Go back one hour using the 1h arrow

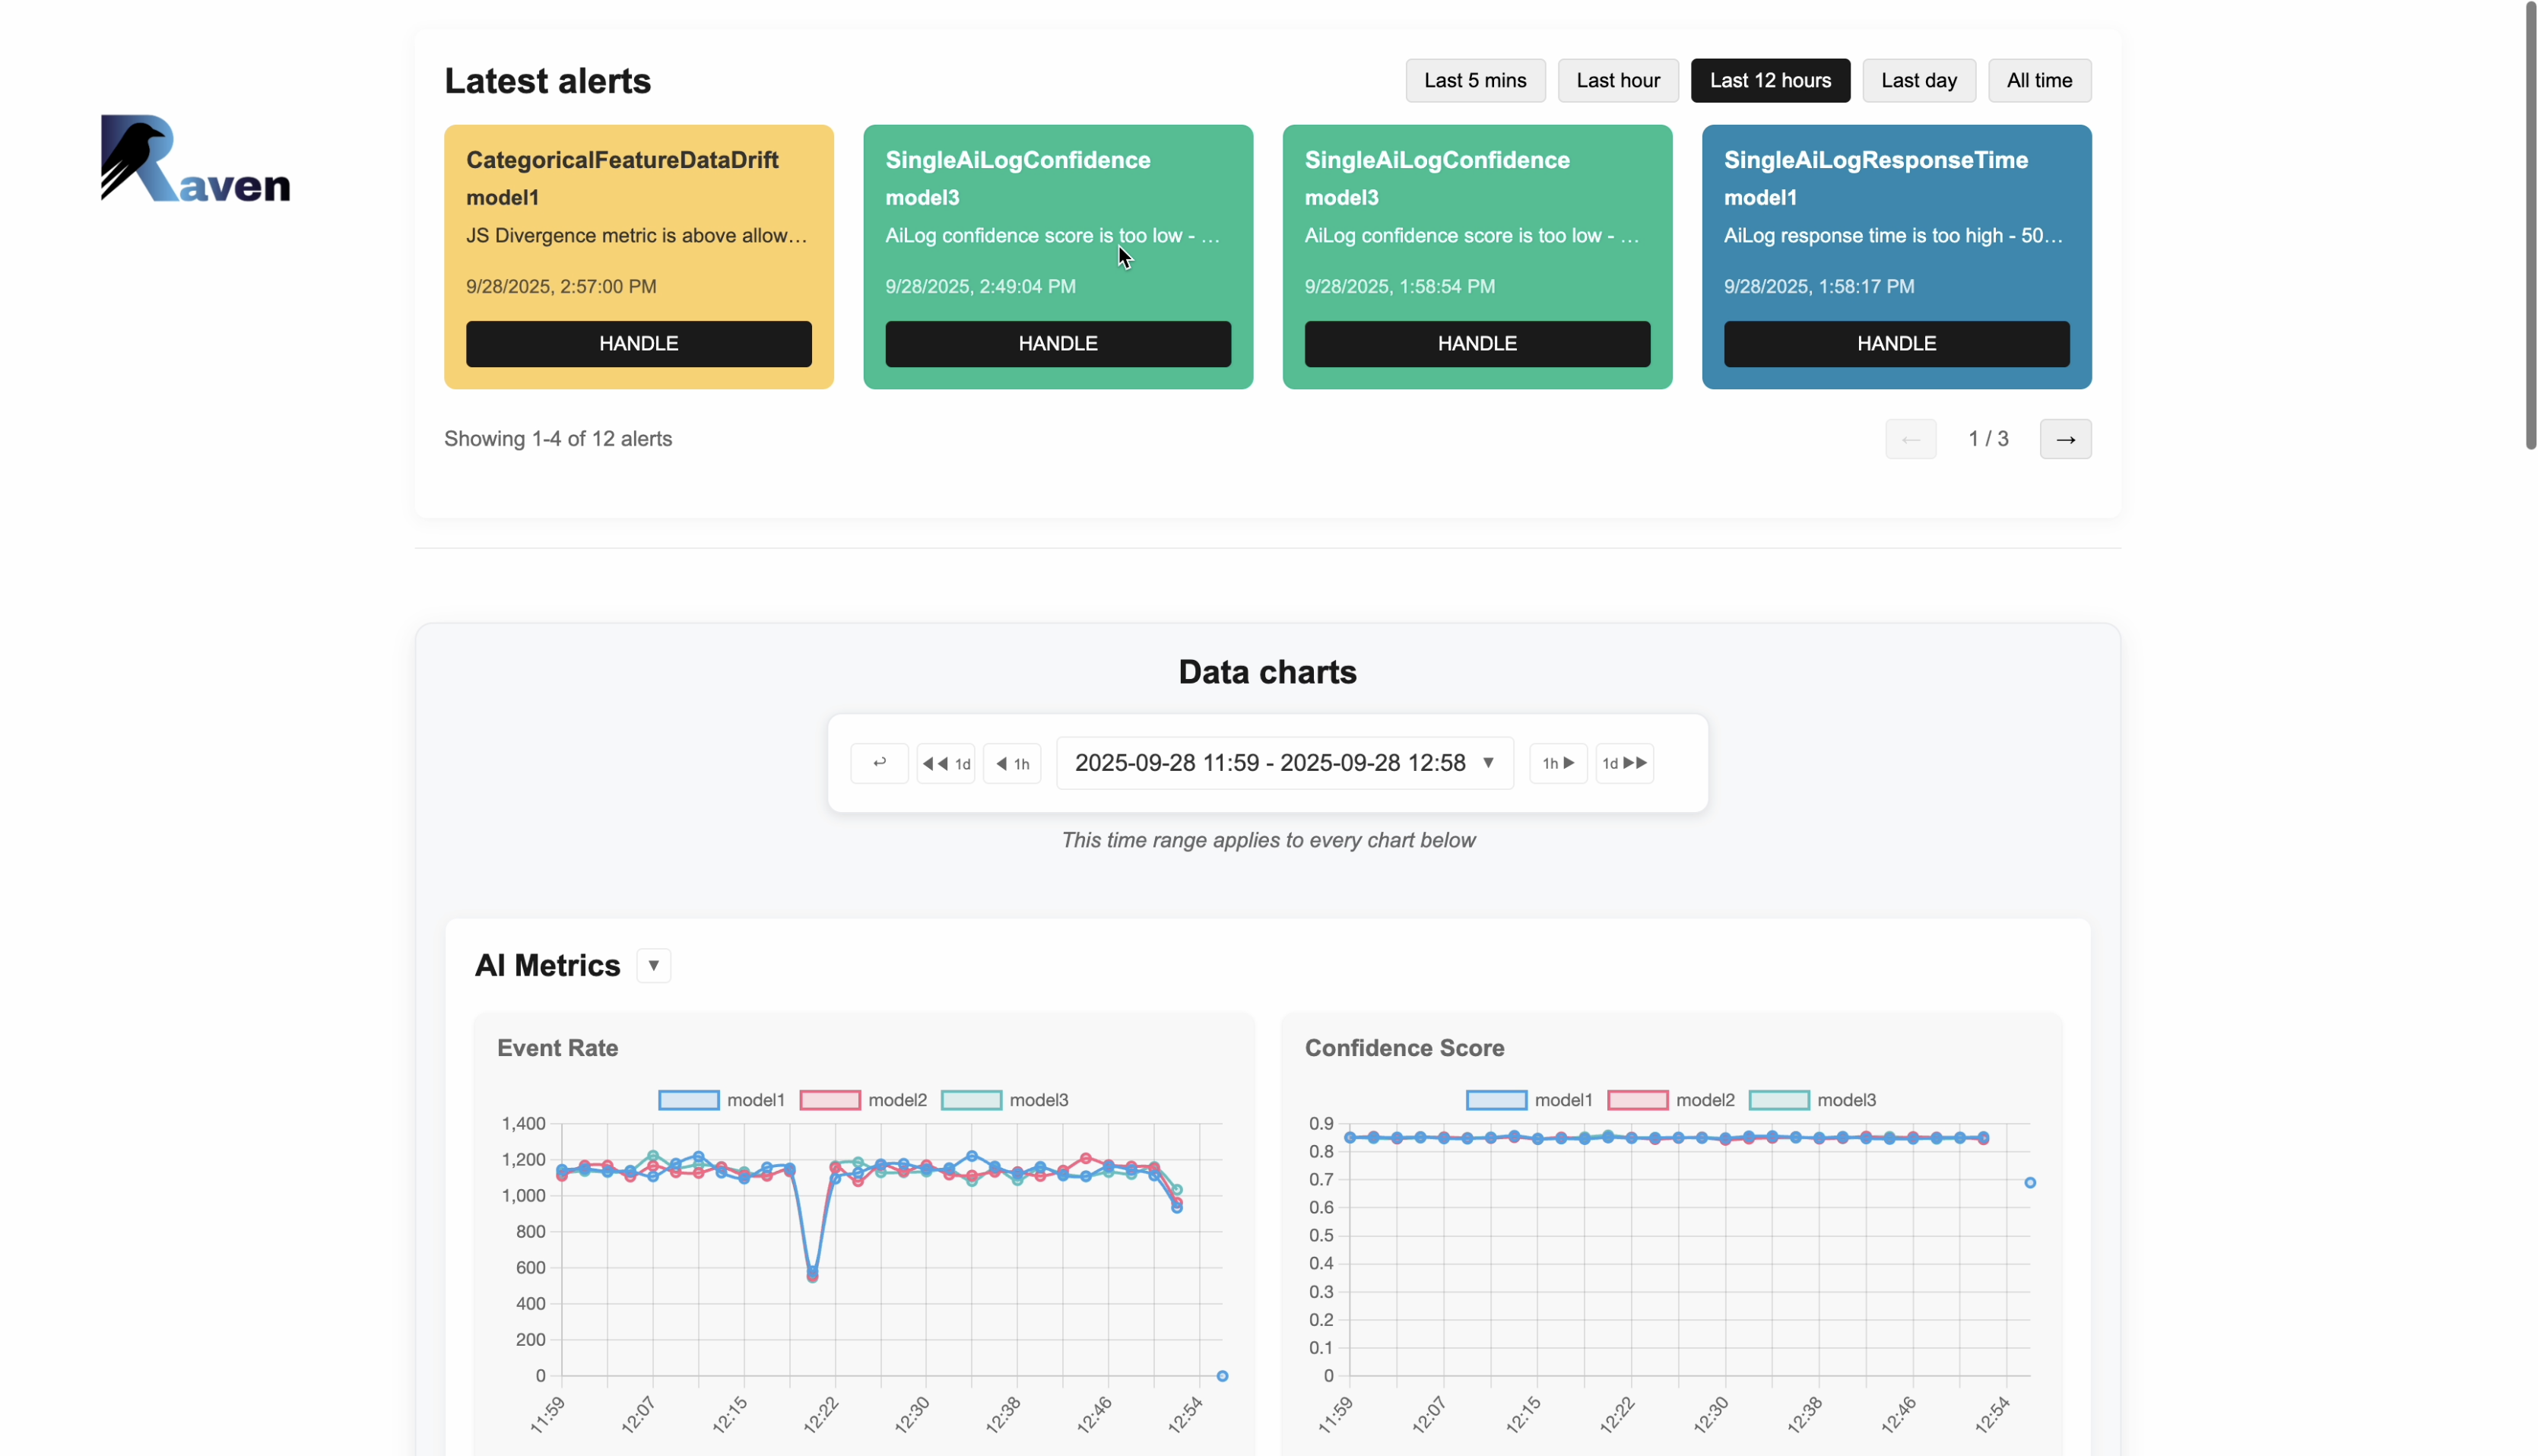pos(1012,762)
